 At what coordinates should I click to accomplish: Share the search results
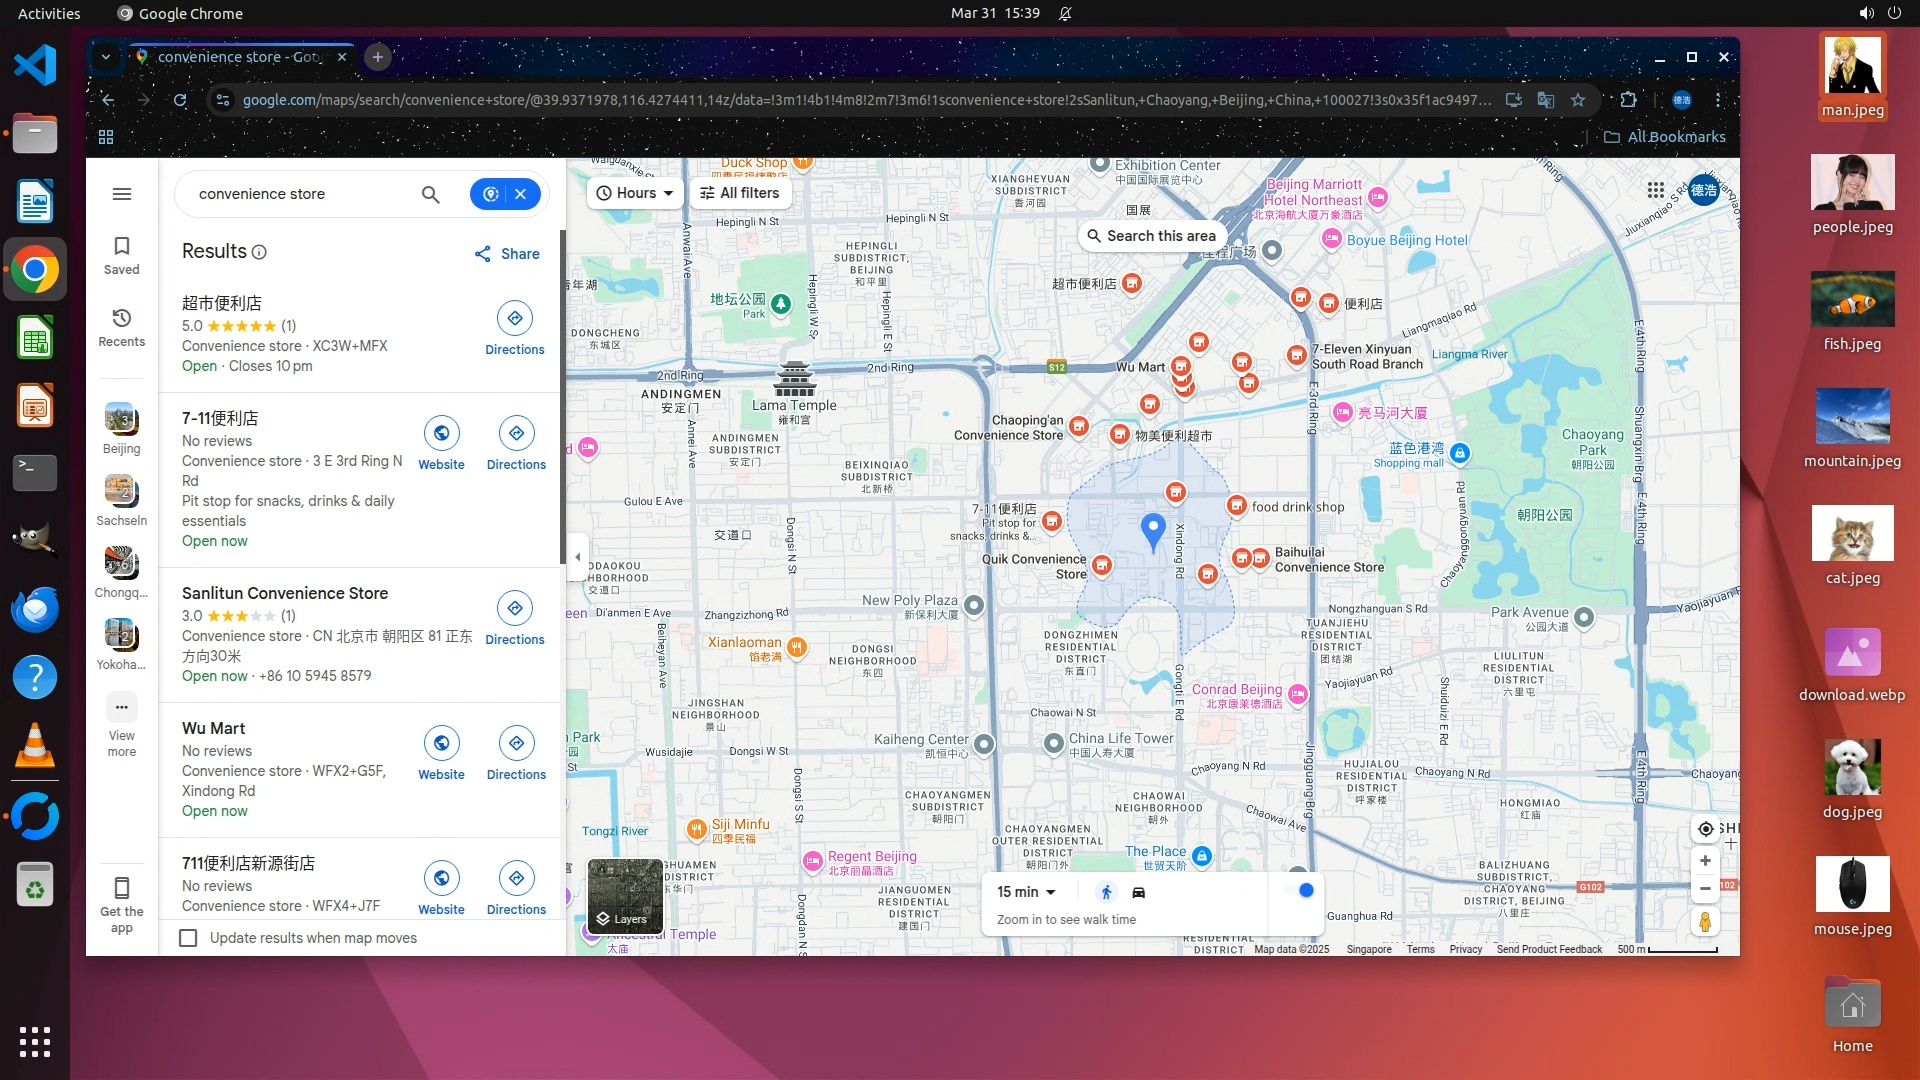(507, 254)
